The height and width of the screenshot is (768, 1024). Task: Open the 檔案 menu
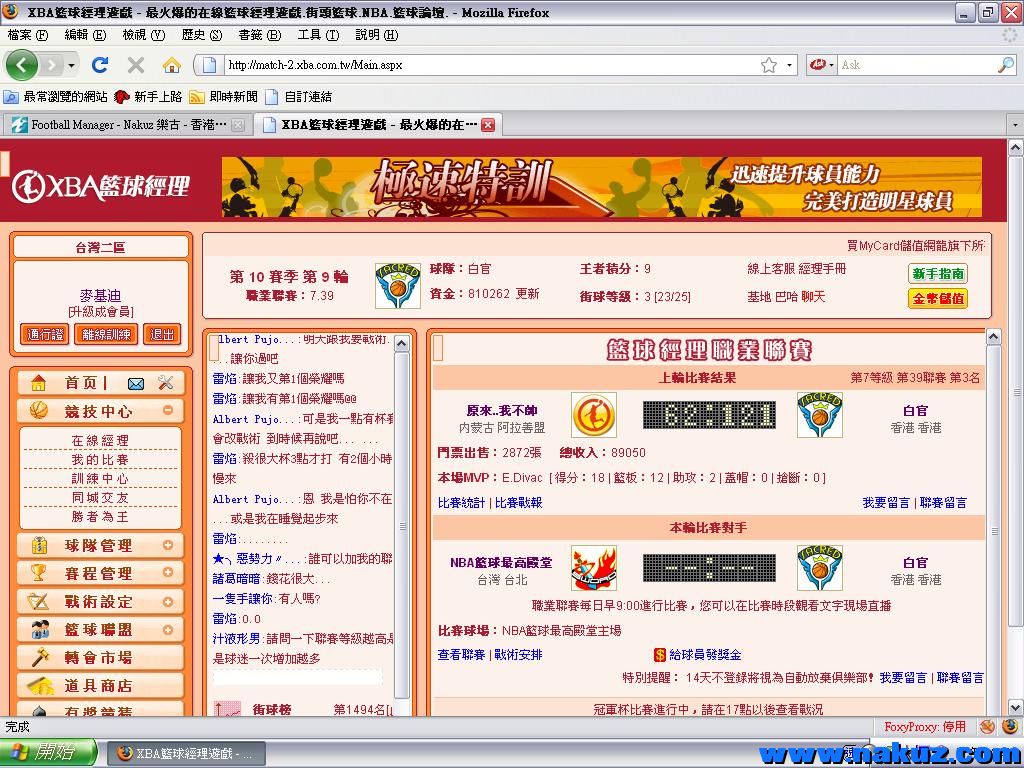coord(27,35)
